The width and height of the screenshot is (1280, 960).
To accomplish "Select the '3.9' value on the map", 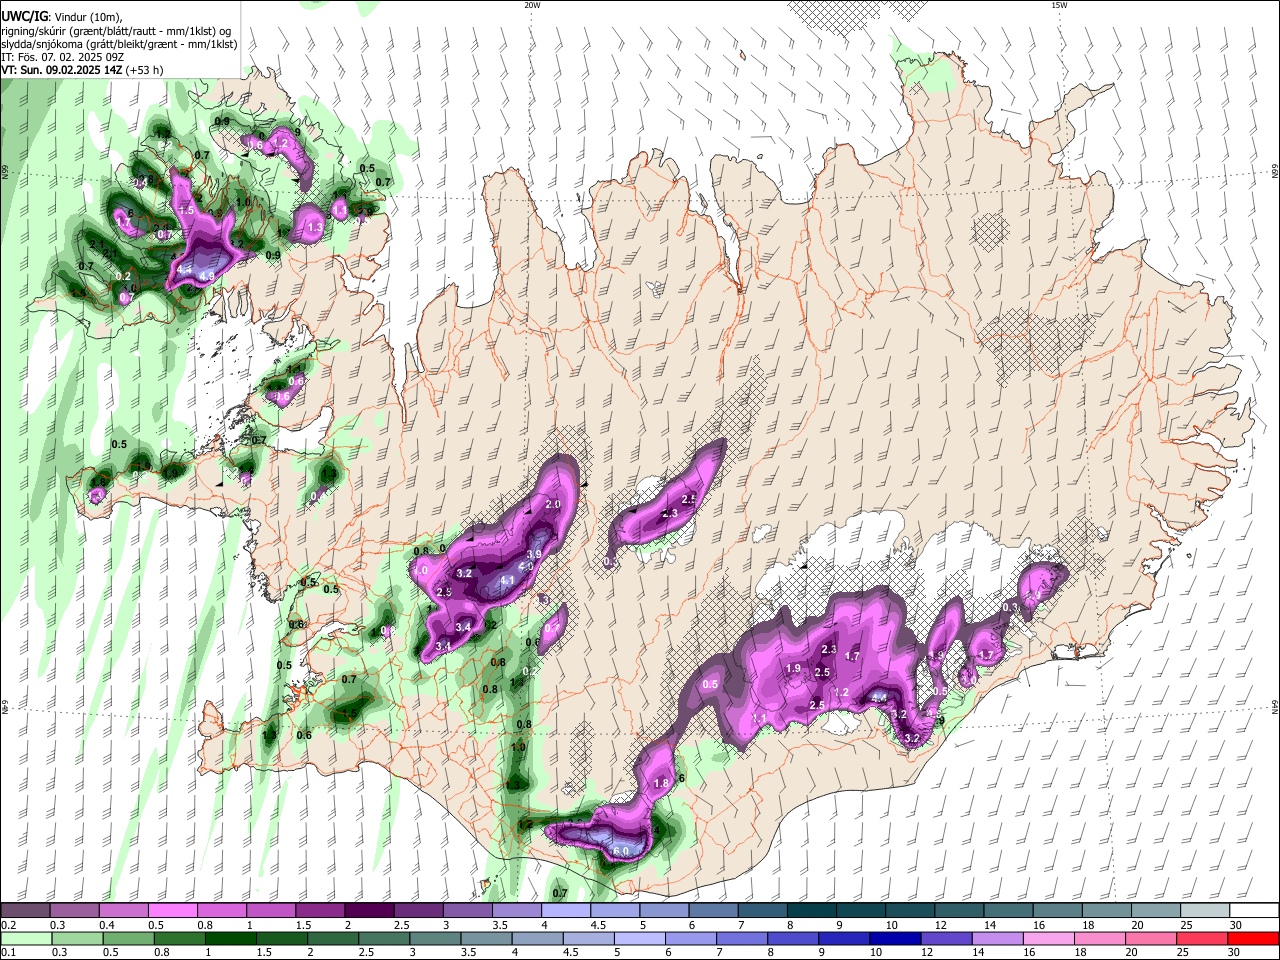I will tap(534, 555).
